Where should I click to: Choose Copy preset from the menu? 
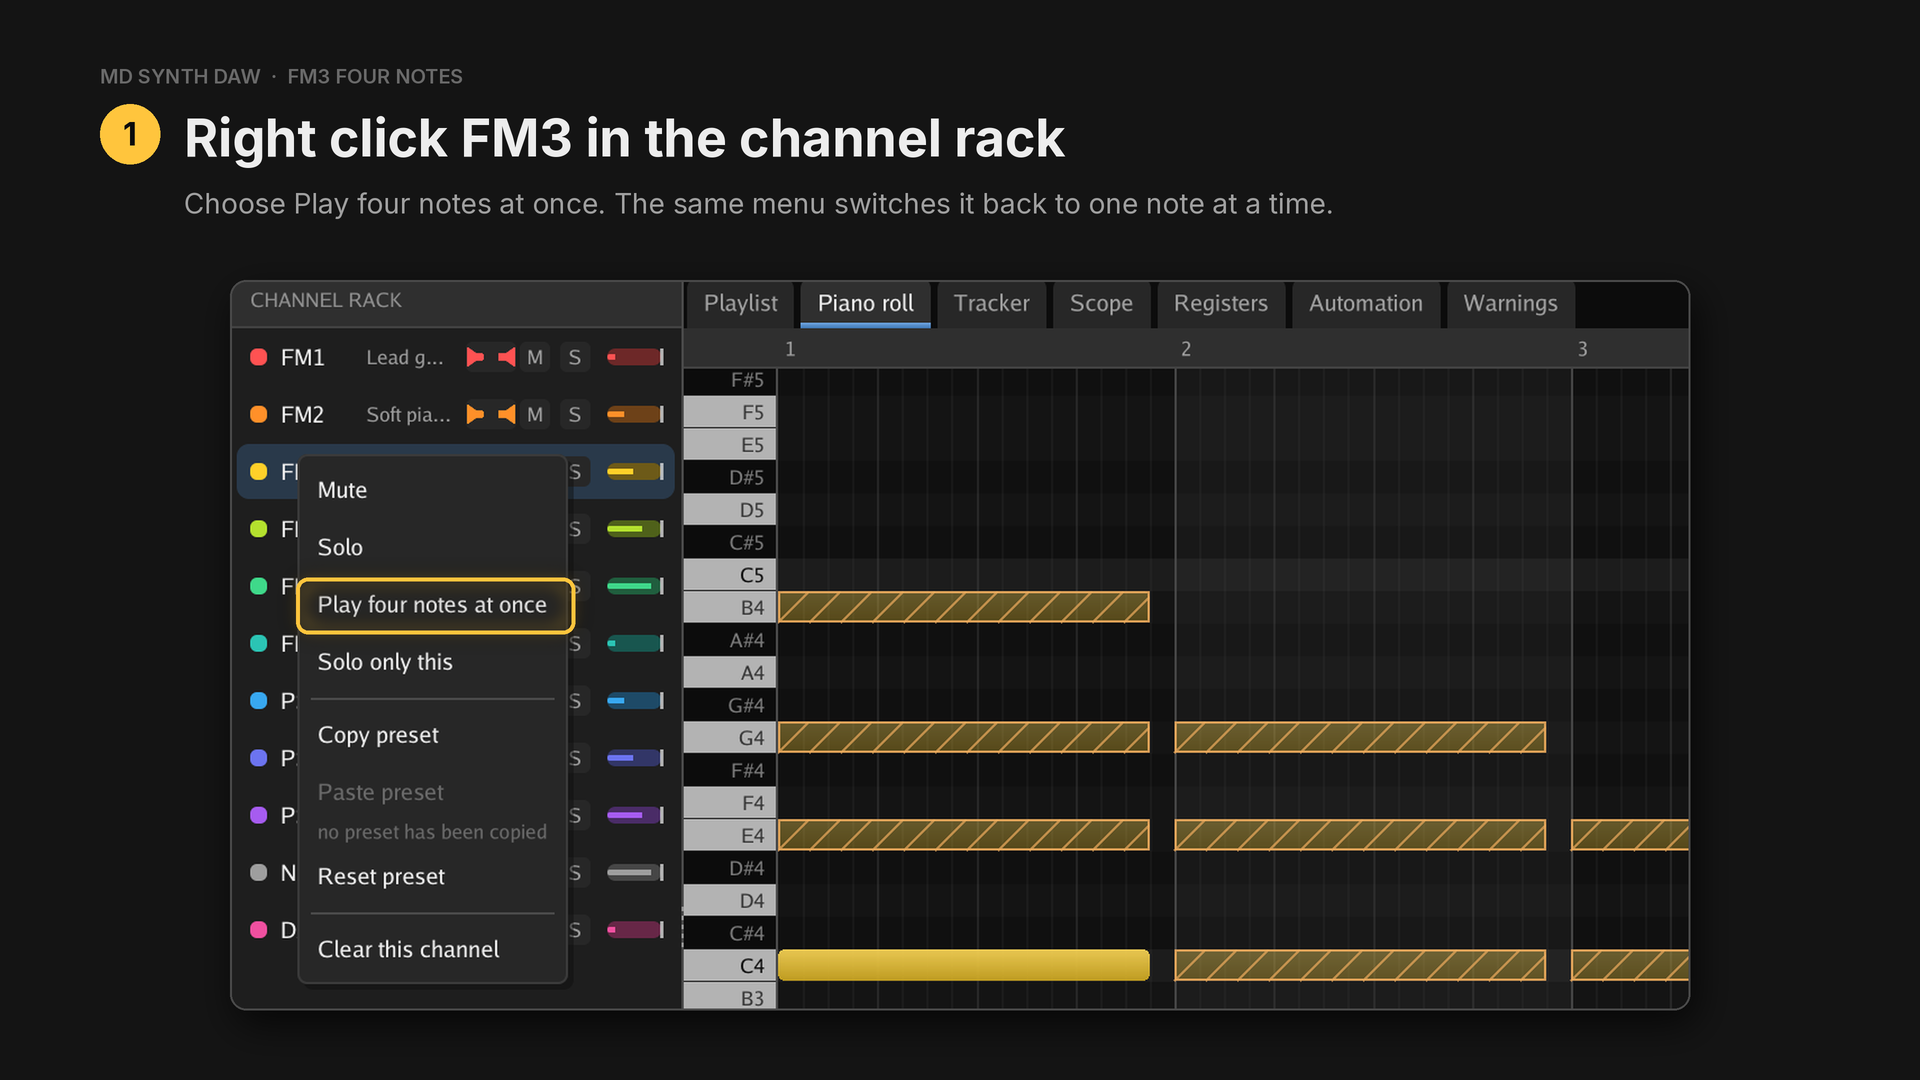pos(433,735)
